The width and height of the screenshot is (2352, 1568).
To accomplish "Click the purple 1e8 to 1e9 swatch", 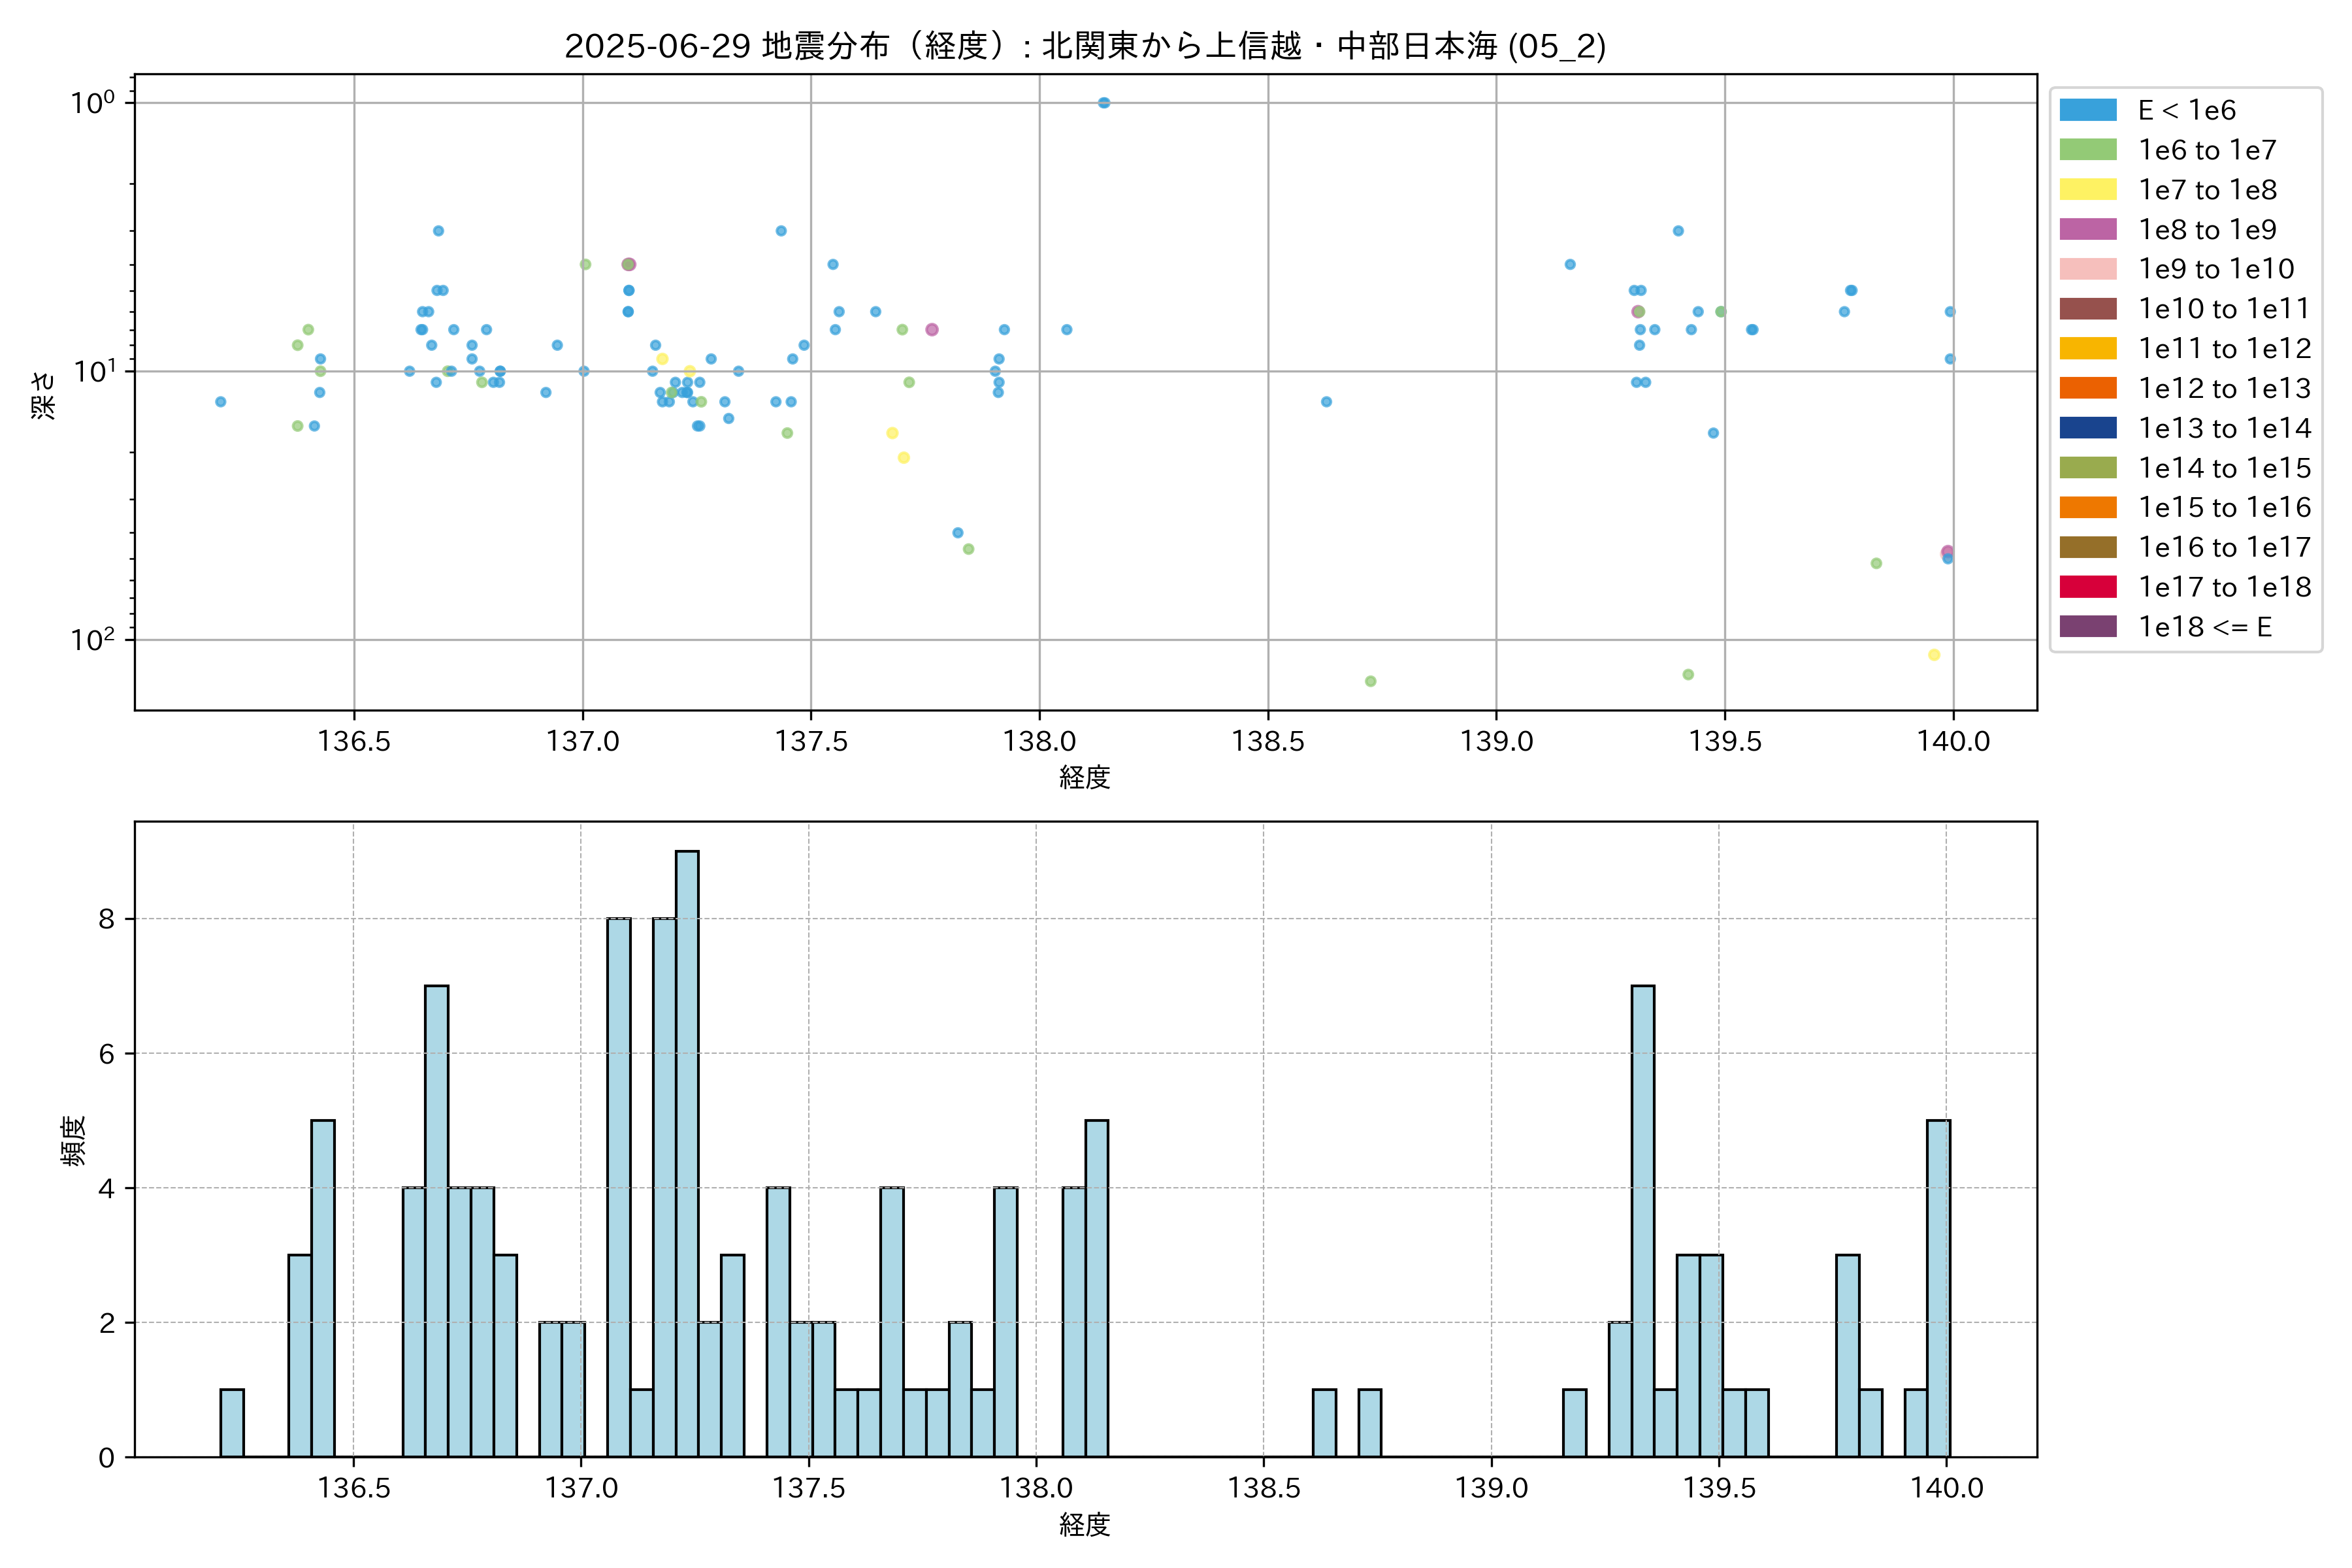I will pyautogui.click(x=2087, y=229).
